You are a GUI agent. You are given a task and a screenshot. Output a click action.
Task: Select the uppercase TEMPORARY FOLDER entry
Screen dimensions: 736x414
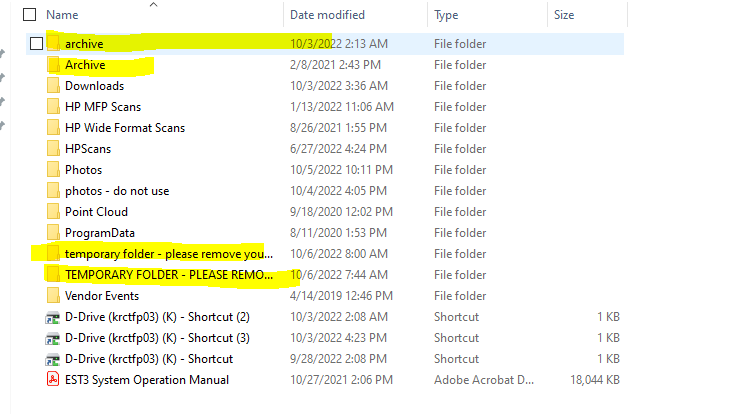pos(168,275)
